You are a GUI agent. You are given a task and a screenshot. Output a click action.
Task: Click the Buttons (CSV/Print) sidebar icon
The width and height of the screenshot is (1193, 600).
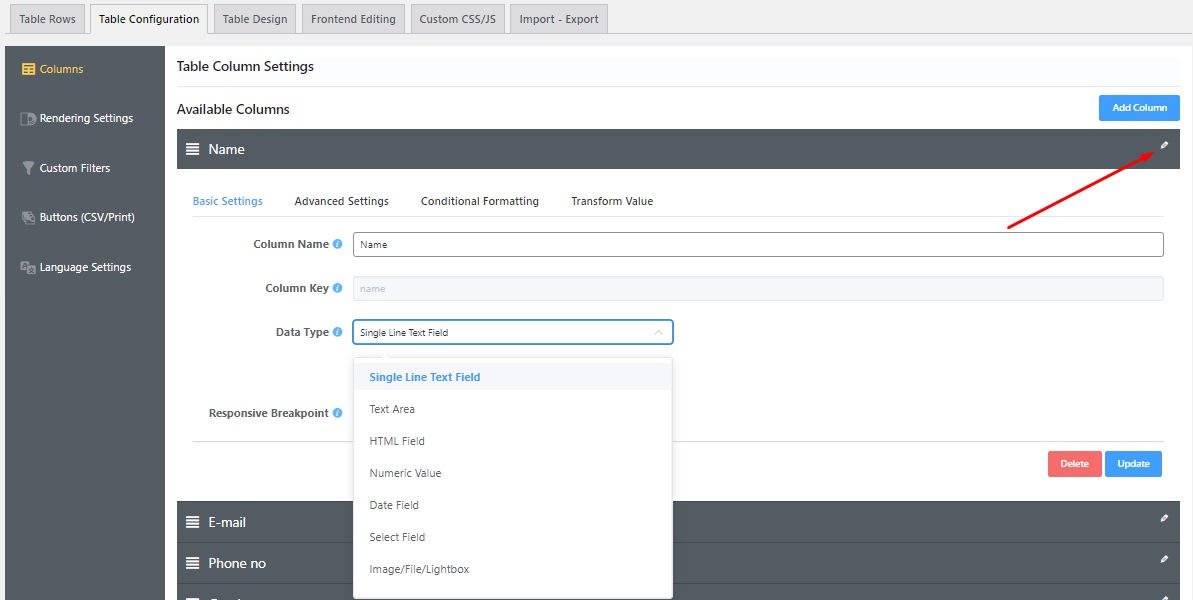point(28,217)
